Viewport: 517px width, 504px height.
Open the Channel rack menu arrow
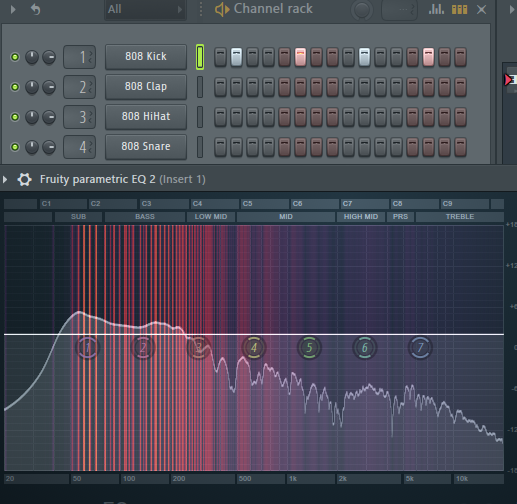coord(13,9)
